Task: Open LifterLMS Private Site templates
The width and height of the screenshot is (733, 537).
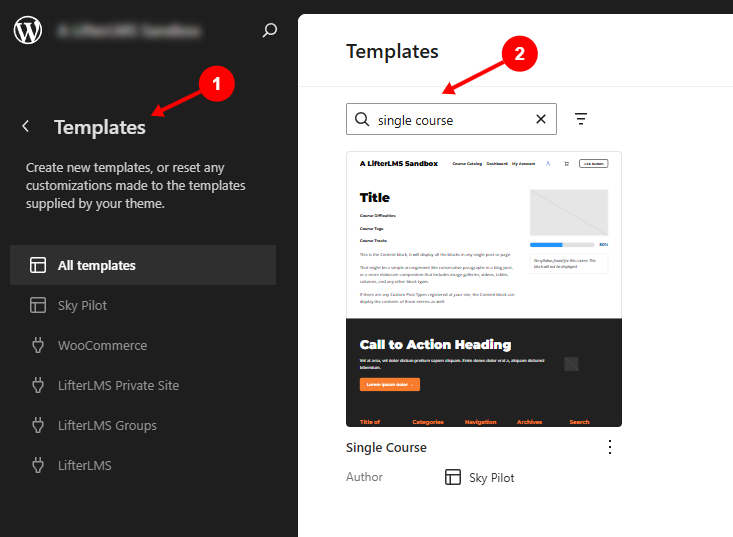Action: pyautogui.click(x=143, y=385)
